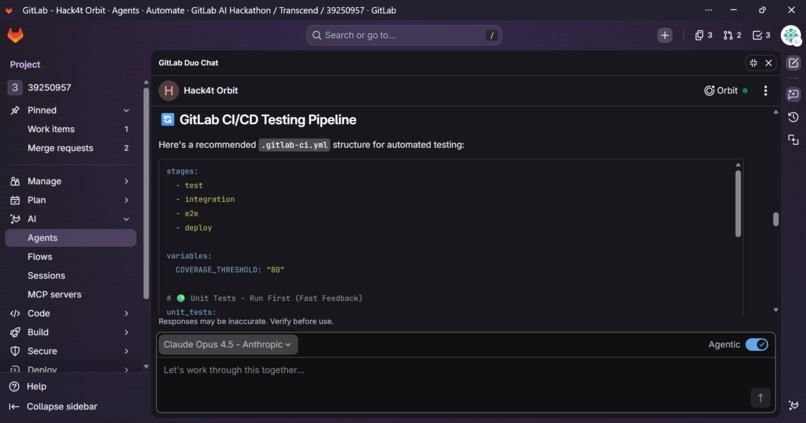Open pinned Merge requests
Viewport: 806px width, 423px height.
coord(70,148)
